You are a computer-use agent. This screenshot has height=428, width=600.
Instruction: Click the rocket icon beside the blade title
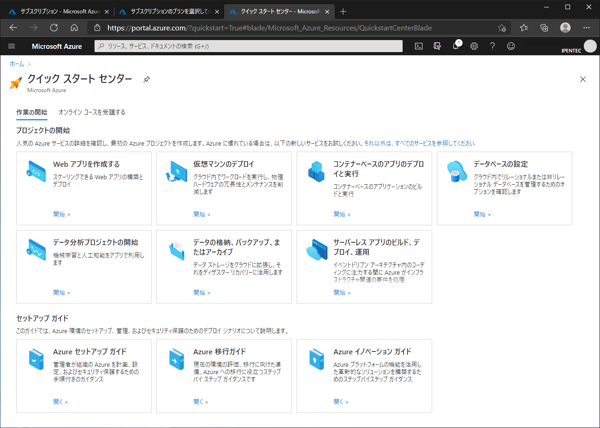16,82
